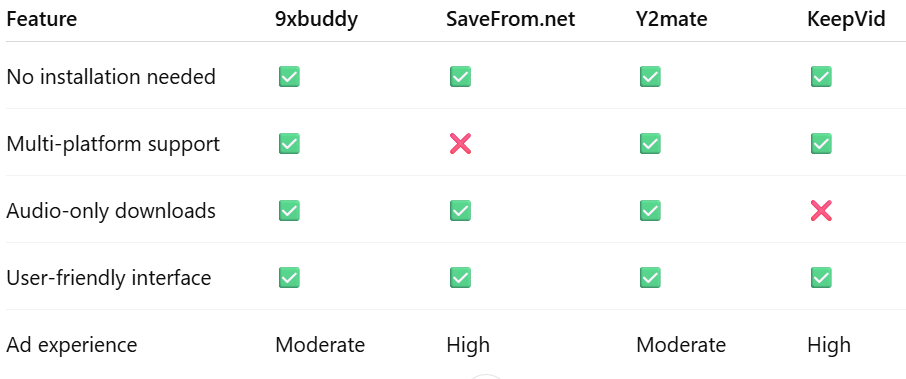
Task: Select the 9xbuddy column header
Action: point(316,20)
